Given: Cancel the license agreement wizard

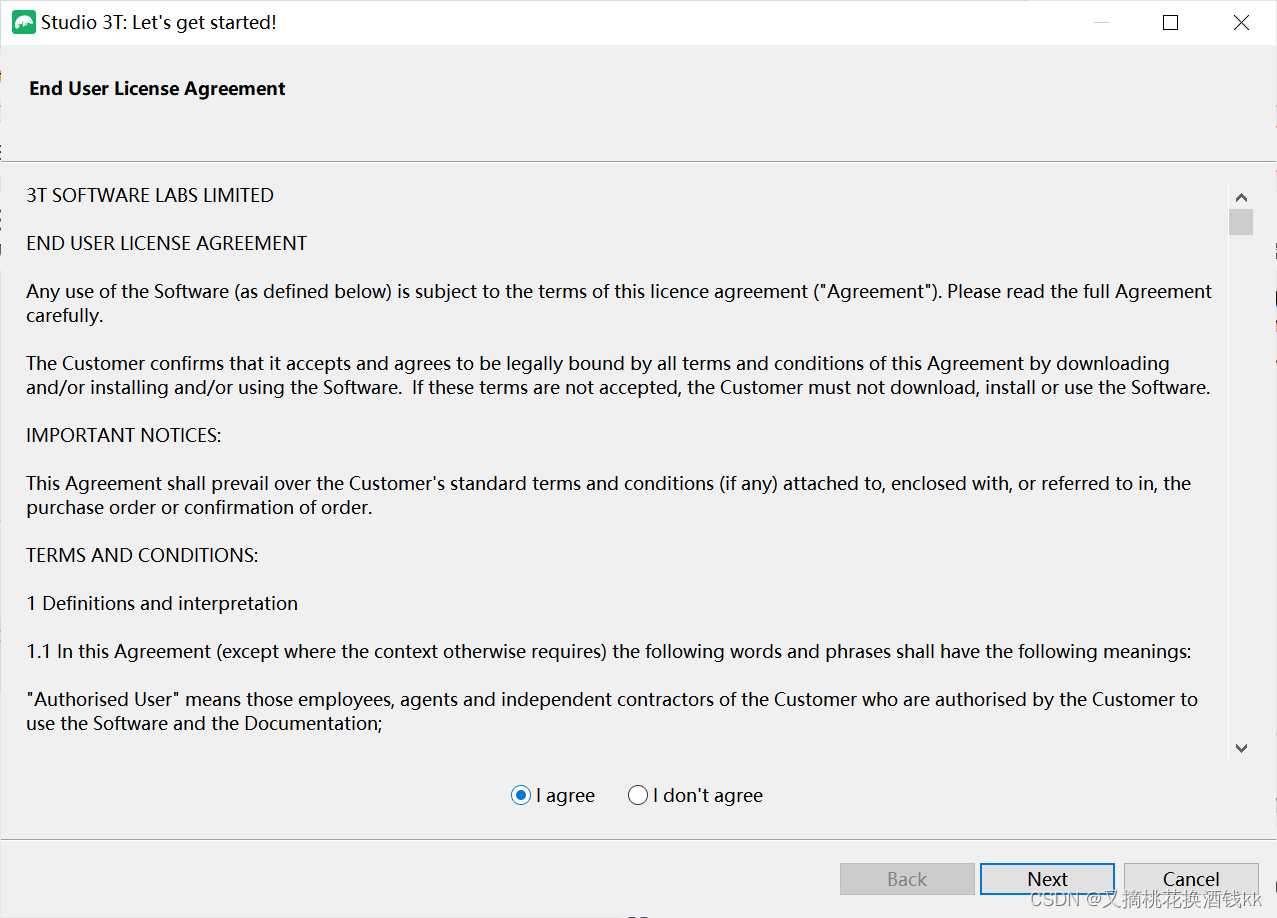Looking at the screenshot, I should point(1190,879).
